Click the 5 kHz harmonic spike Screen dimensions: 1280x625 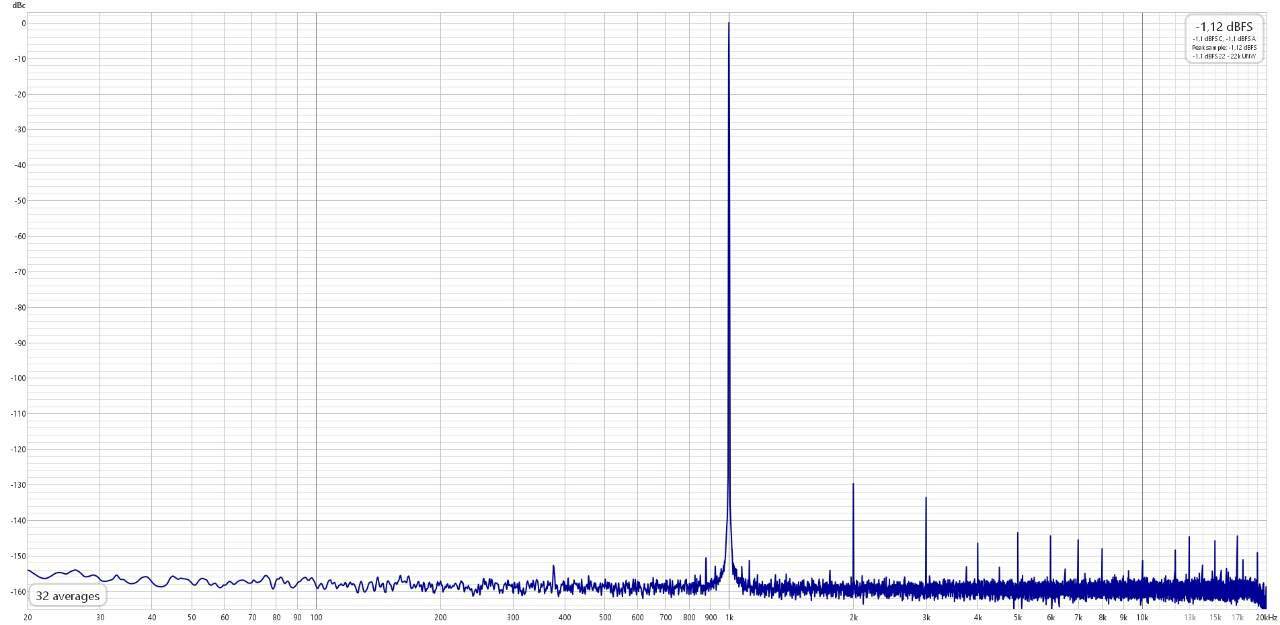(1017, 558)
